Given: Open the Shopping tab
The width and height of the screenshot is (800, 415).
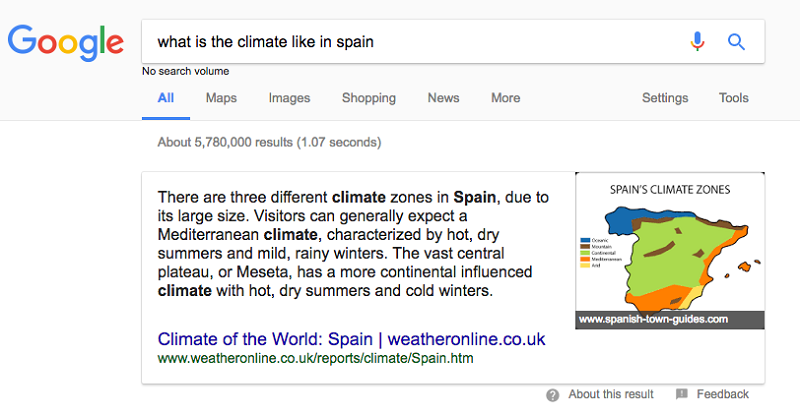Looking at the screenshot, I should 369,98.
